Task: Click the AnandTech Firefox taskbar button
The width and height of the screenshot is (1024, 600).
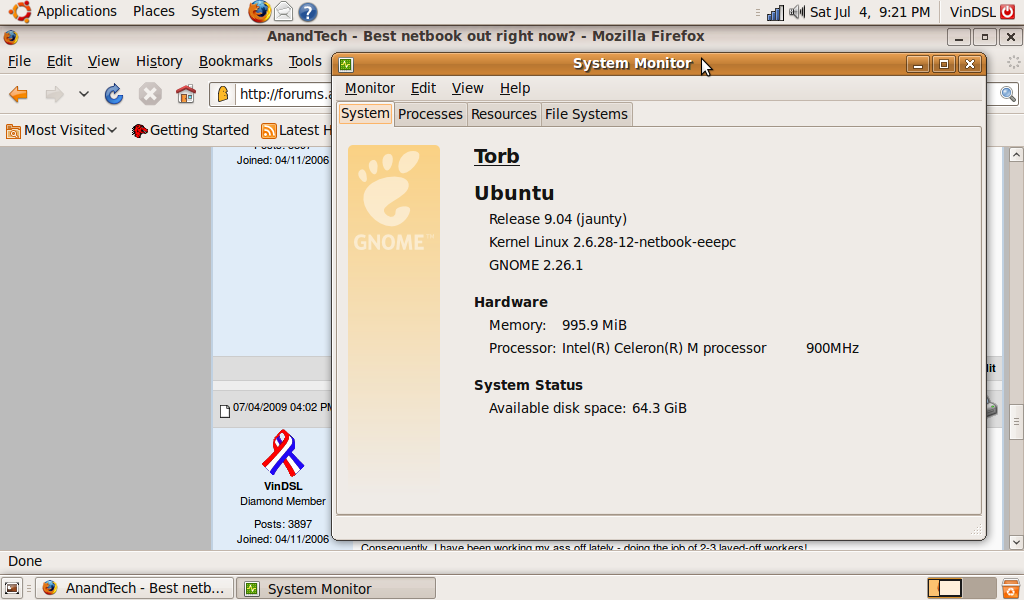Action: 135,588
